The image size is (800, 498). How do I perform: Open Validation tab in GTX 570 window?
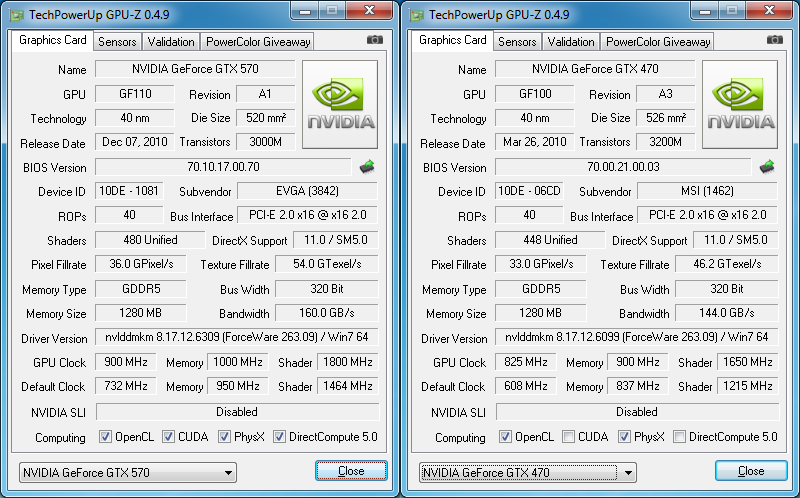tap(171, 42)
